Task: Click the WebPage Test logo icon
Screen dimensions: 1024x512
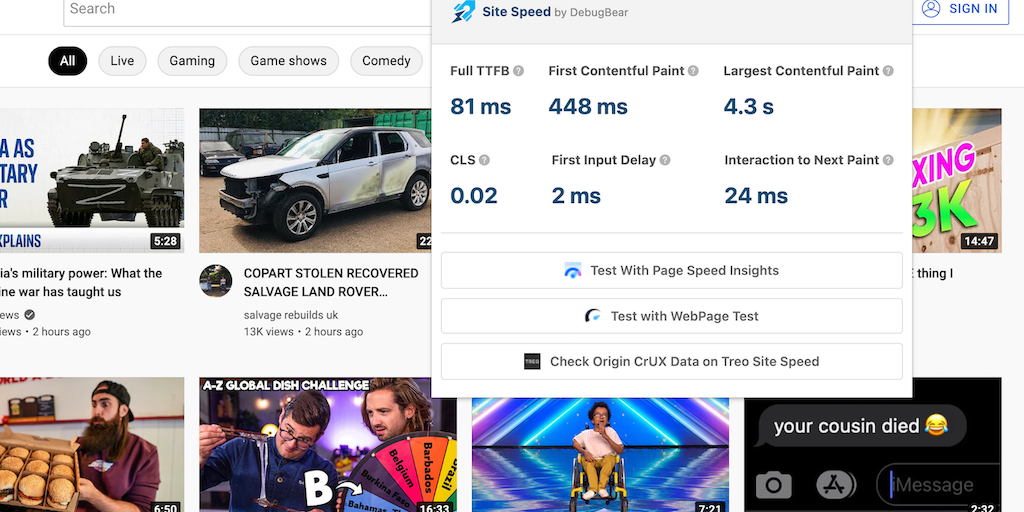Action: coord(593,316)
